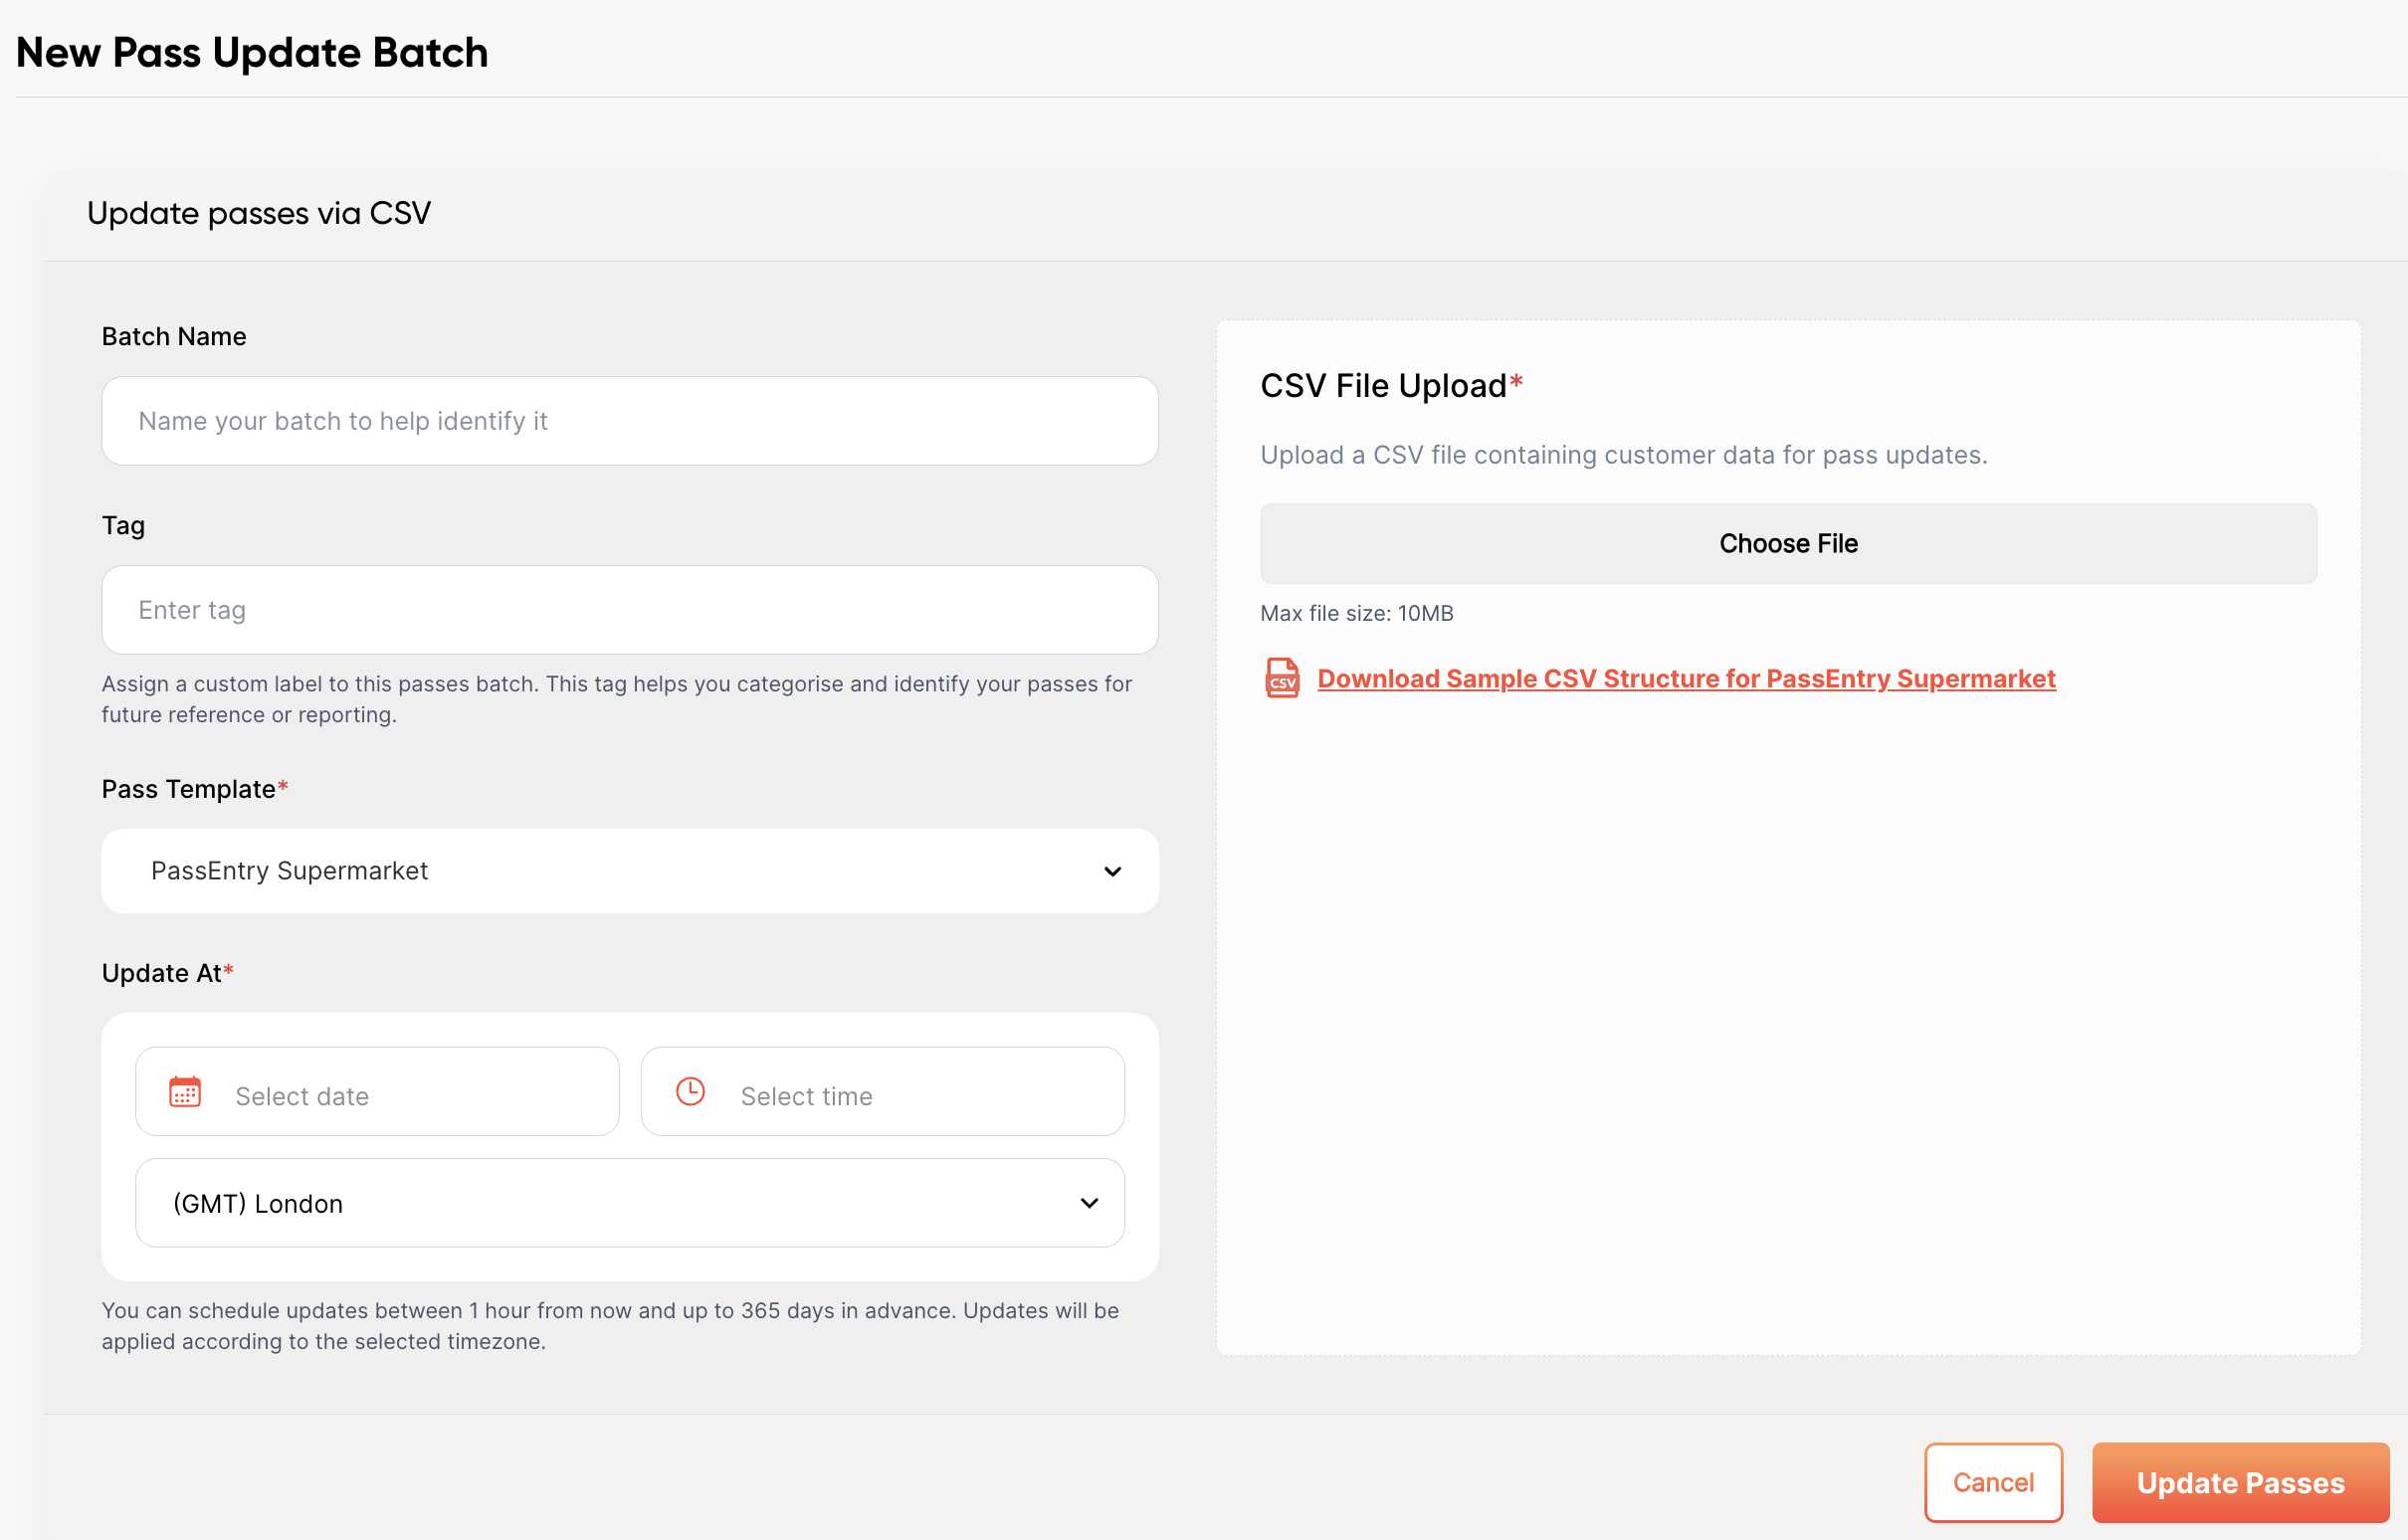The width and height of the screenshot is (2408, 1540).
Task: Click the calendar icon in date field
Action: coord(185,1092)
